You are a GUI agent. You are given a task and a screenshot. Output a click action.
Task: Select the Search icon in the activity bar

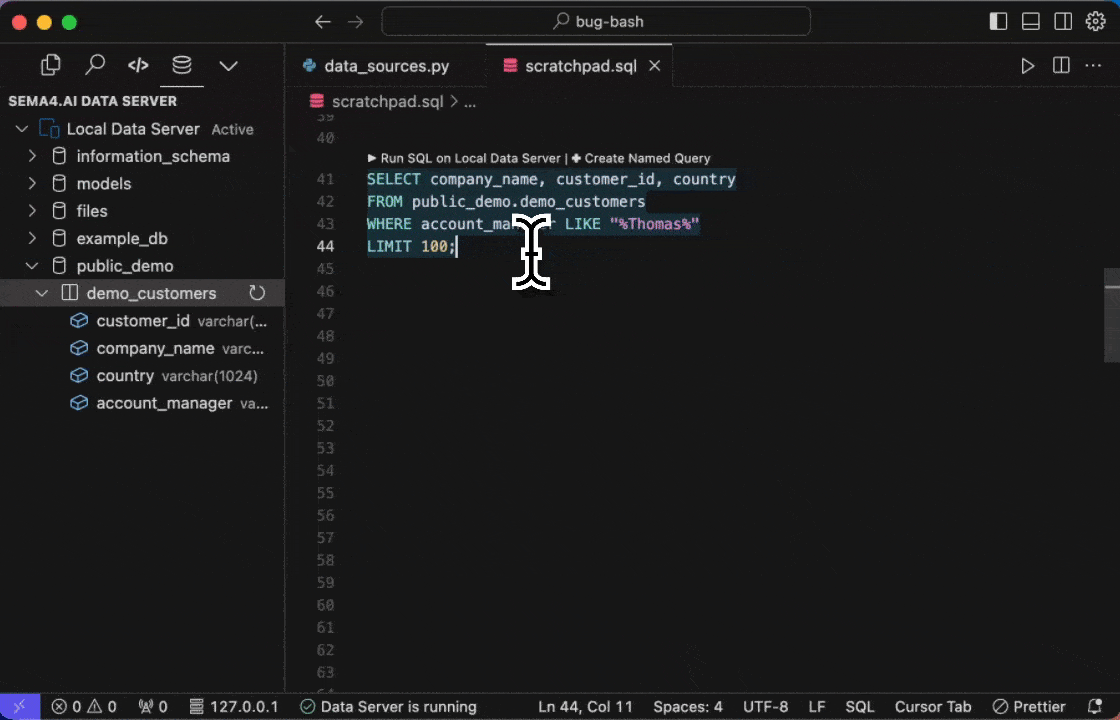click(x=95, y=65)
